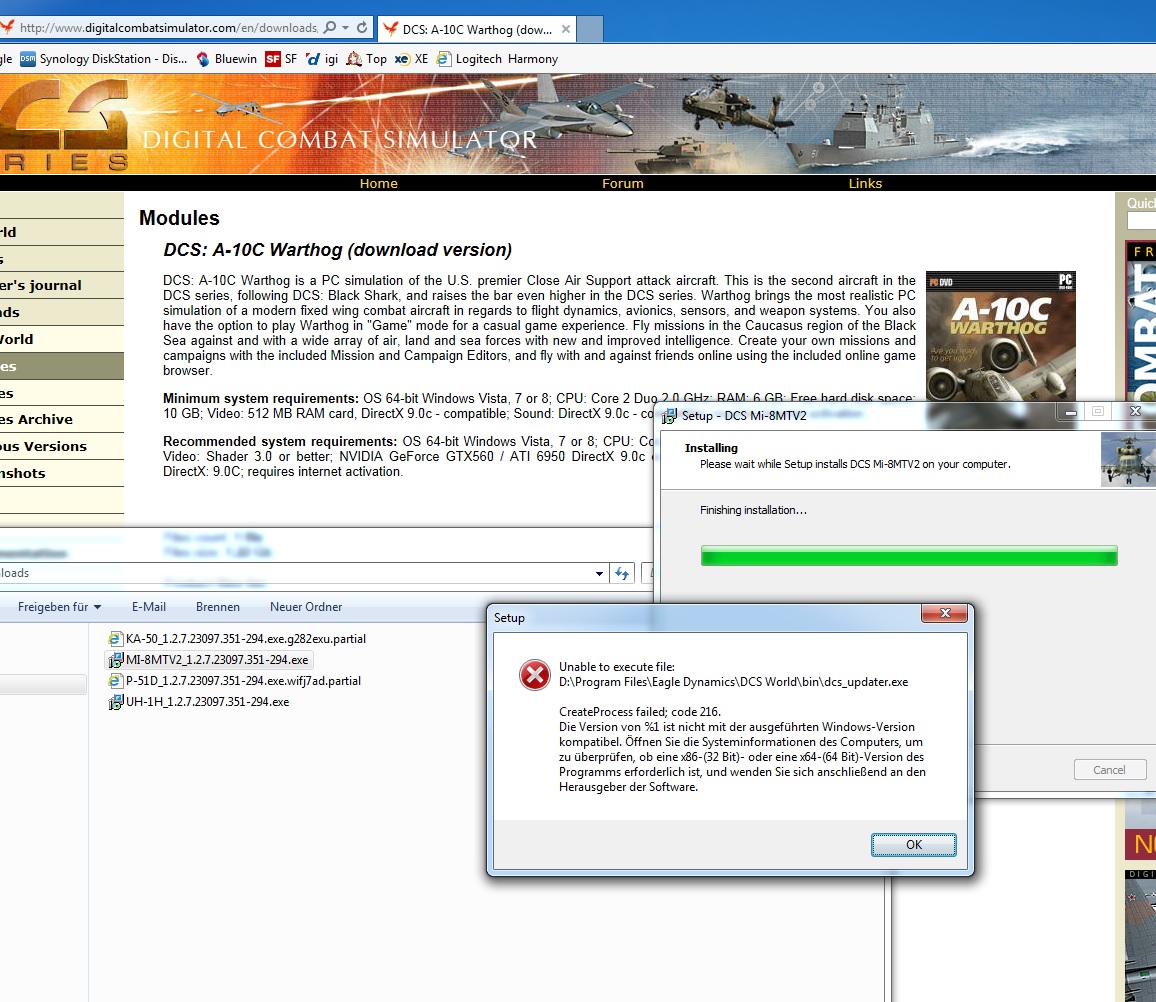Minimize the Setup DCS Mi-8MTV2 window
Viewport: 1156px width, 1002px height.
pyautogui.click(x=1070, y=411)
